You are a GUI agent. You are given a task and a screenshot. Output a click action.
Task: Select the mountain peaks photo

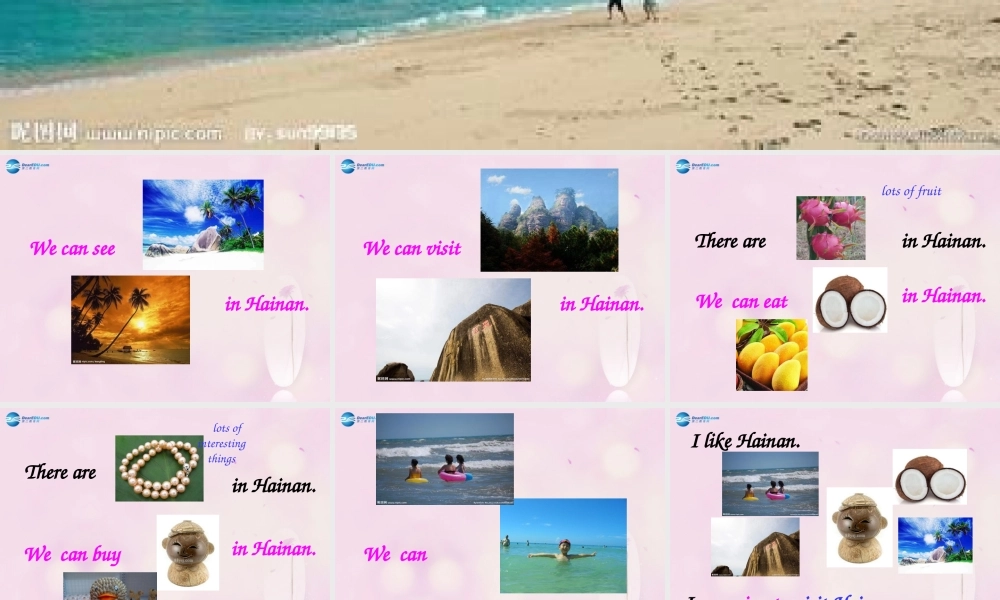(x=549, y=220)
